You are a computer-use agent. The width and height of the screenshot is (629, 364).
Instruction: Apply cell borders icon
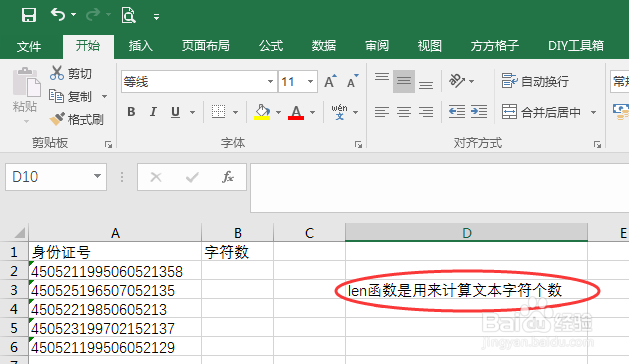pyautogui.click(x=218, y=112)
